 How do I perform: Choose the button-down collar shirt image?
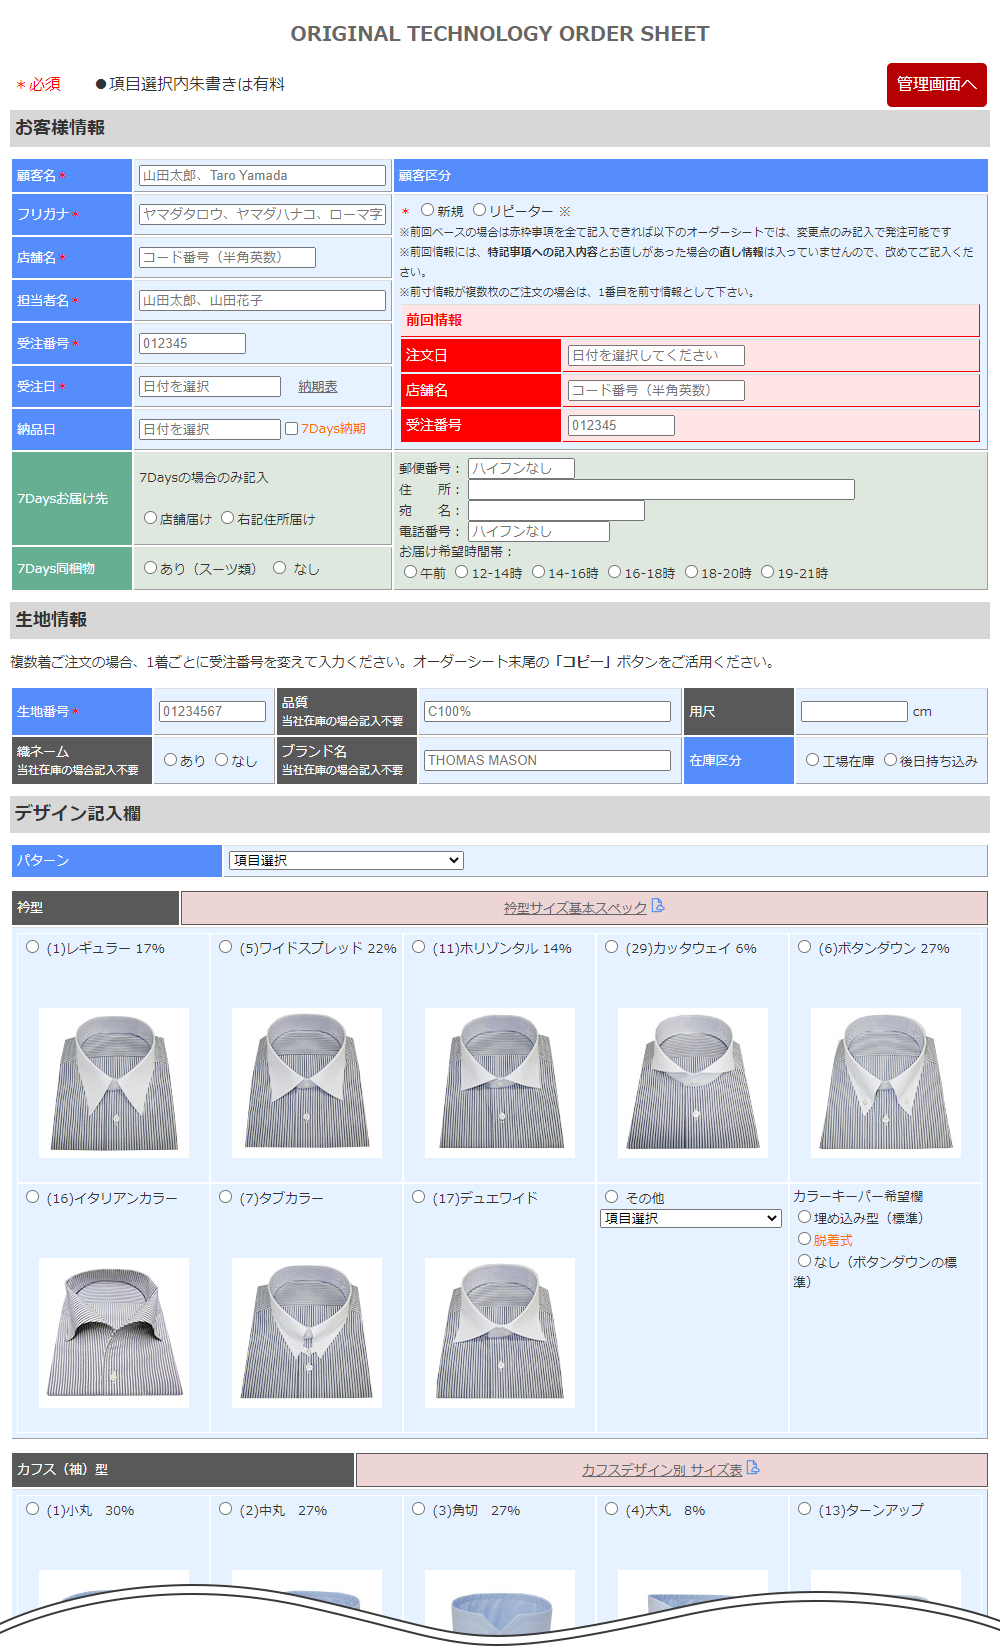click(885, 1082)
